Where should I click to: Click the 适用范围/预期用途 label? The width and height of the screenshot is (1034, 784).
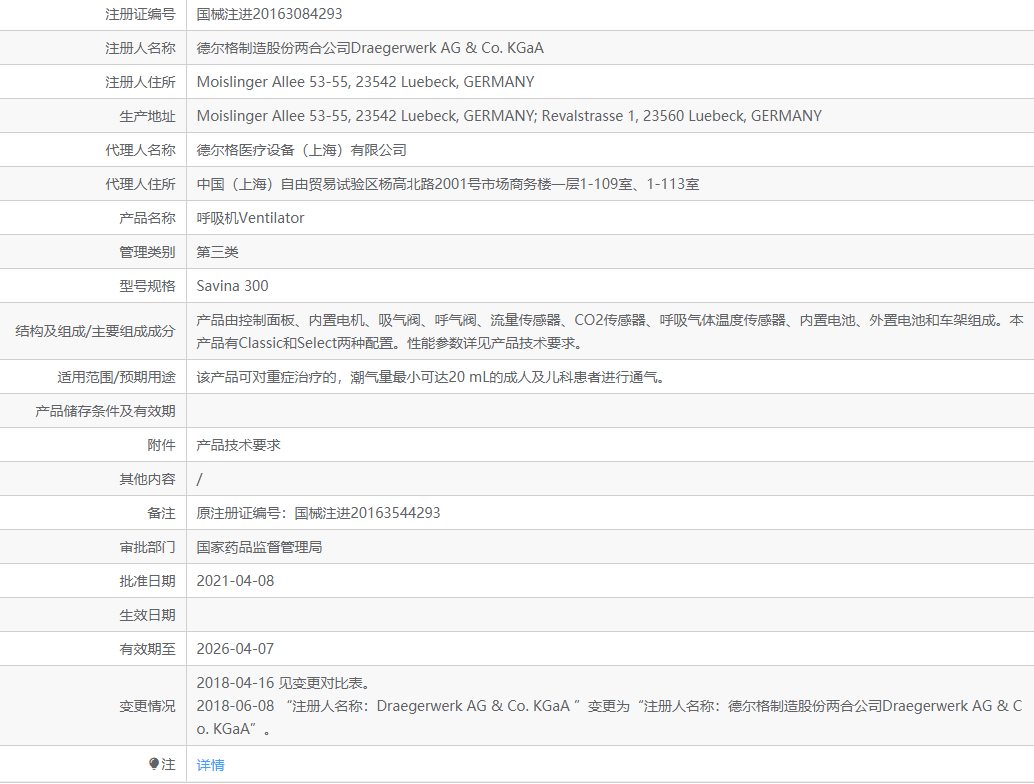117,377
